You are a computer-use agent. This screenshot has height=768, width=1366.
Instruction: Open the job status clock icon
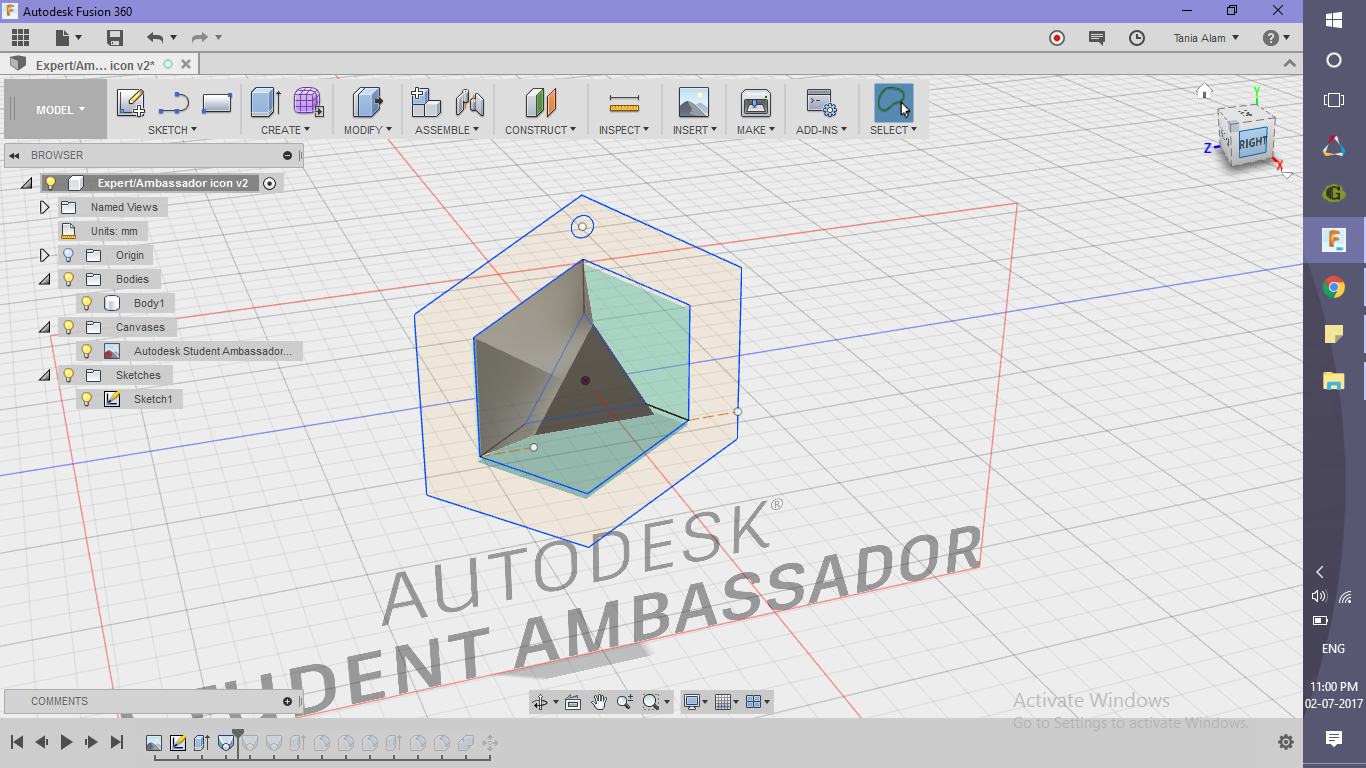[1137, 38]
